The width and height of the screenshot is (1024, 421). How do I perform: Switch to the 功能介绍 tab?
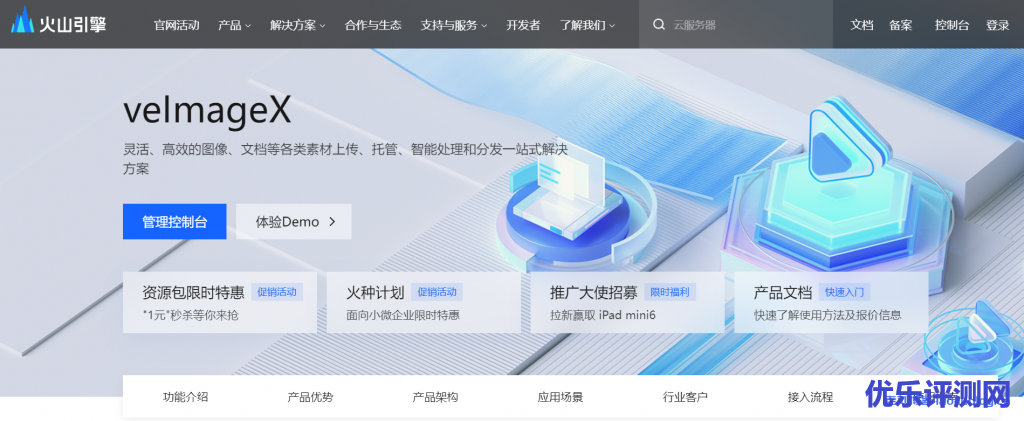(x=185, y=397)
